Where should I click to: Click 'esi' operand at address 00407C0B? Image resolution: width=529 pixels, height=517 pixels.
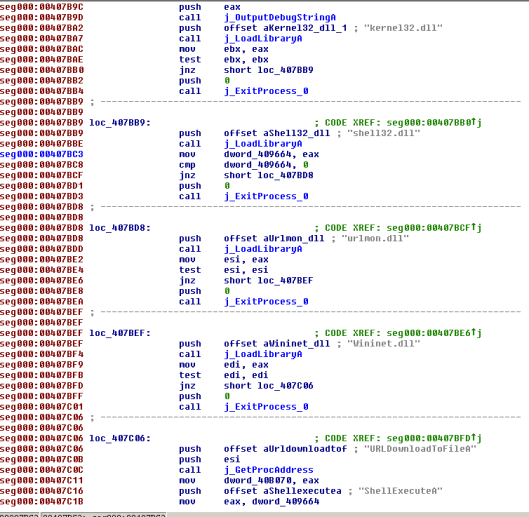[232, 459]
